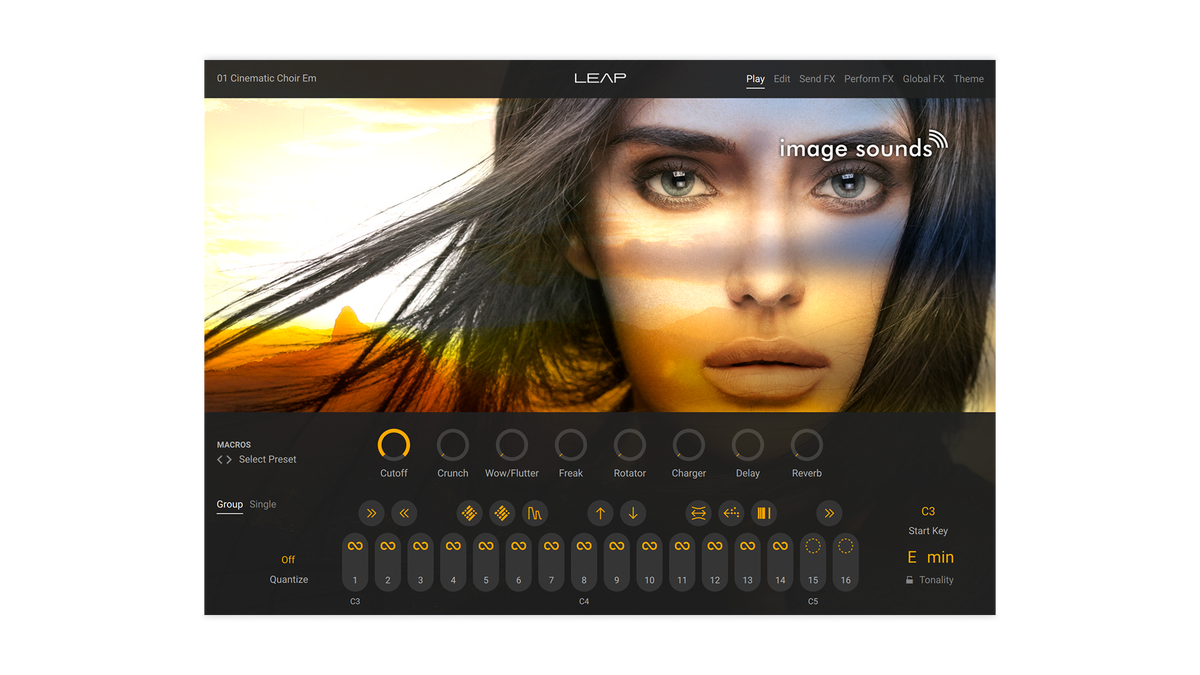The image size is (1200, 675).
Task: Click the Start Key label
Action: coord(928,531)
